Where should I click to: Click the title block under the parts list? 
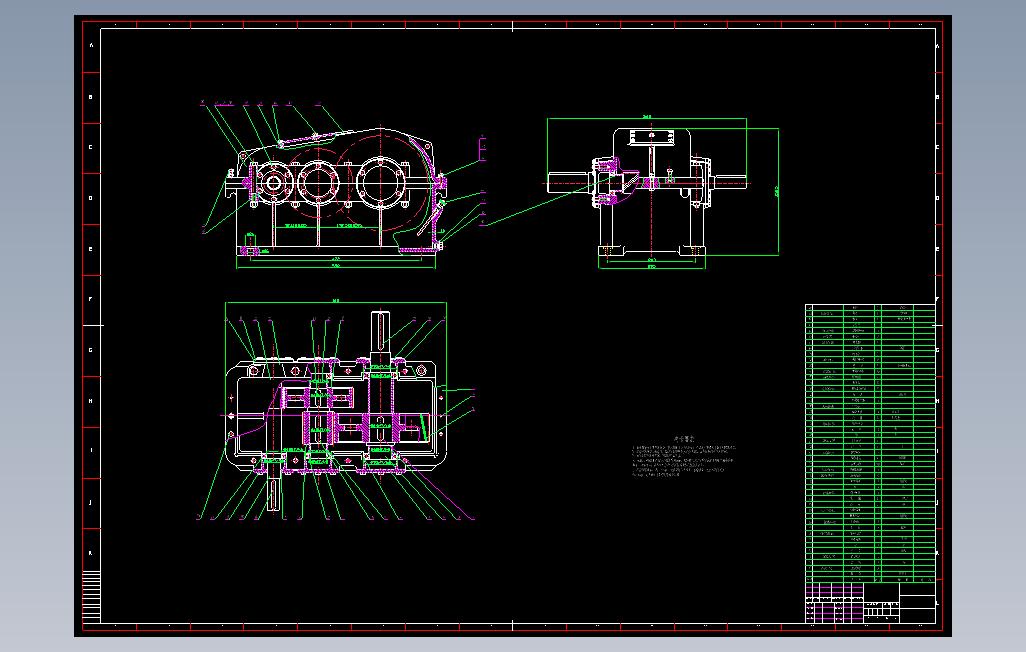pos(870,602)
